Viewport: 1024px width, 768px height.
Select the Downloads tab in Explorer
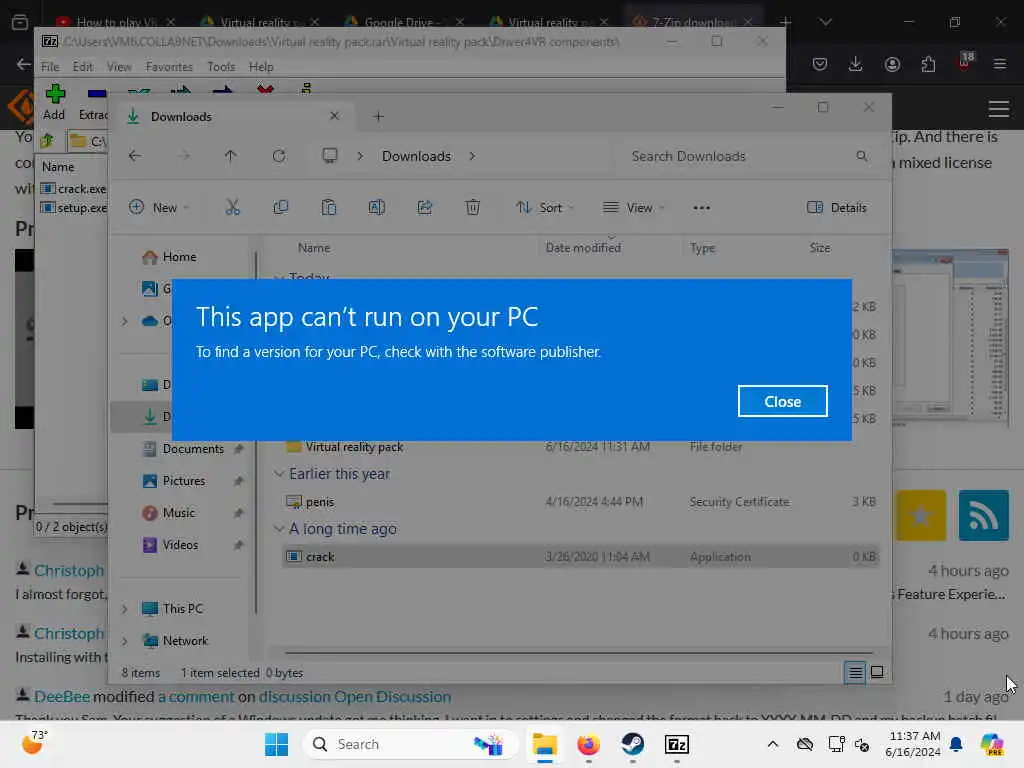tap(233, 117)
